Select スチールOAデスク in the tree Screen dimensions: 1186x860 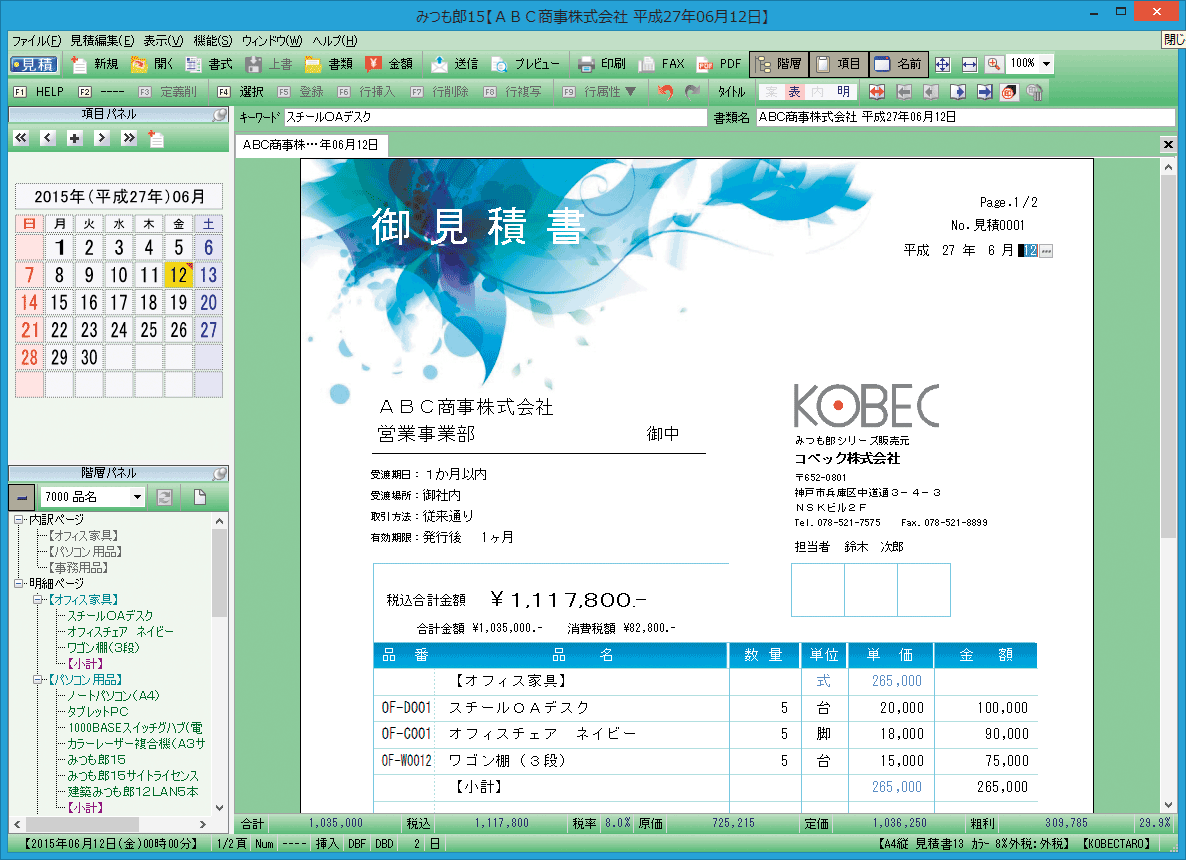(x=110, y=616)
